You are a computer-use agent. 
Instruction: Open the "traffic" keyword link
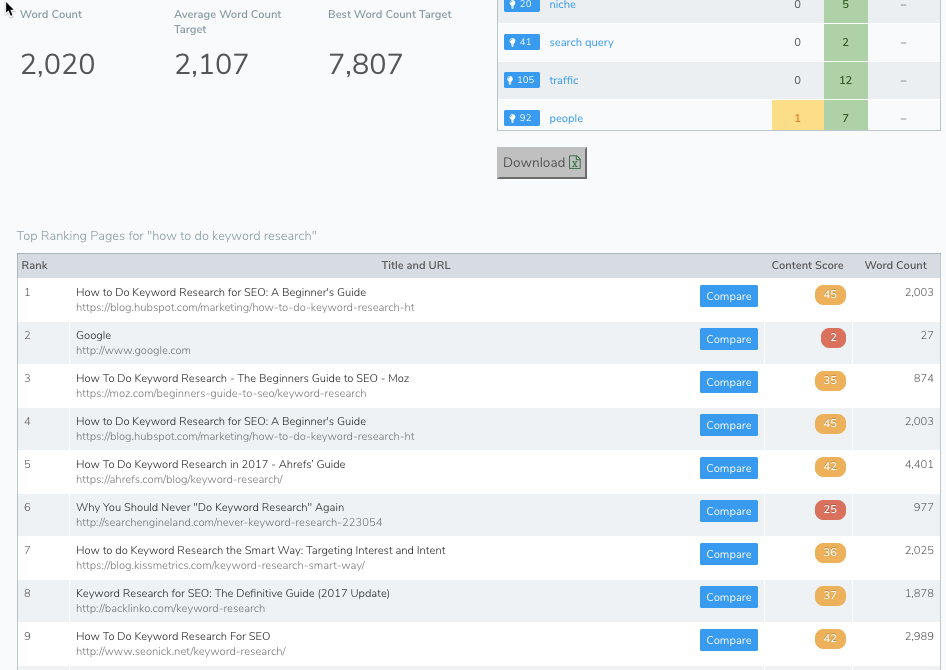click(564, 80)
